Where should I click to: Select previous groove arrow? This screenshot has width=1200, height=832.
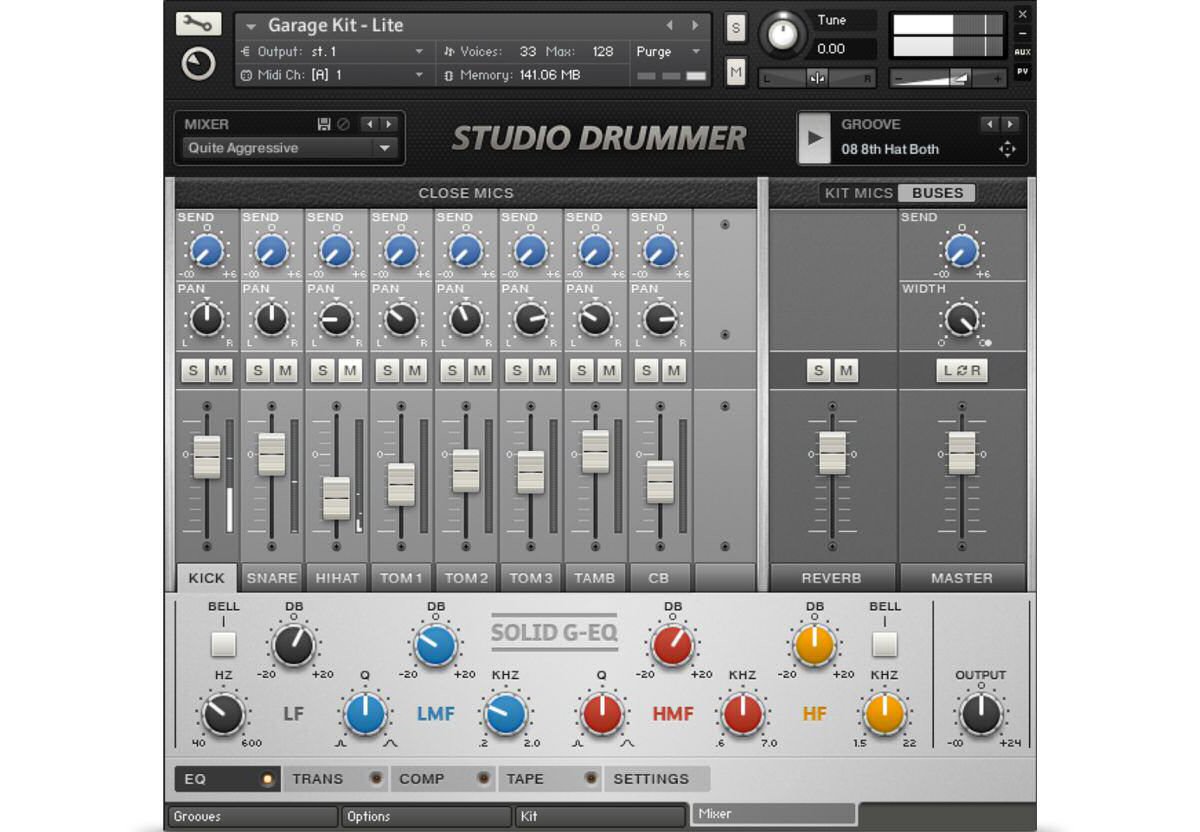(990, 124)
